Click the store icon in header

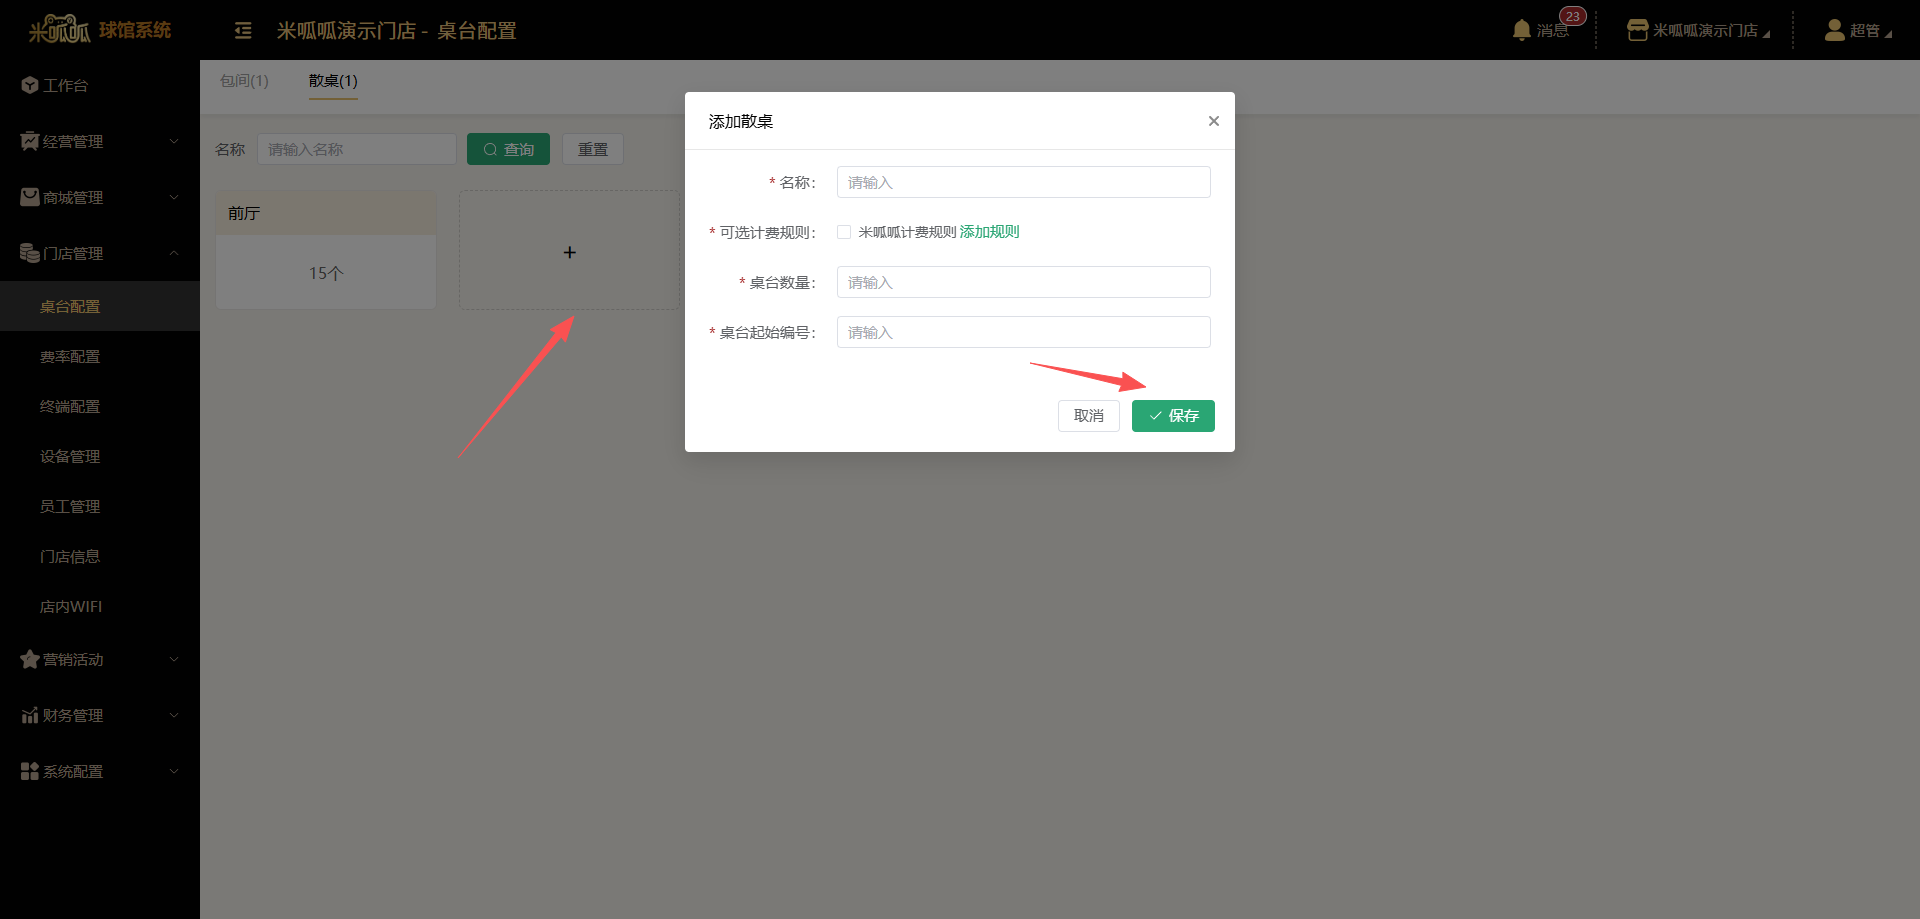tap(1637, 31)
